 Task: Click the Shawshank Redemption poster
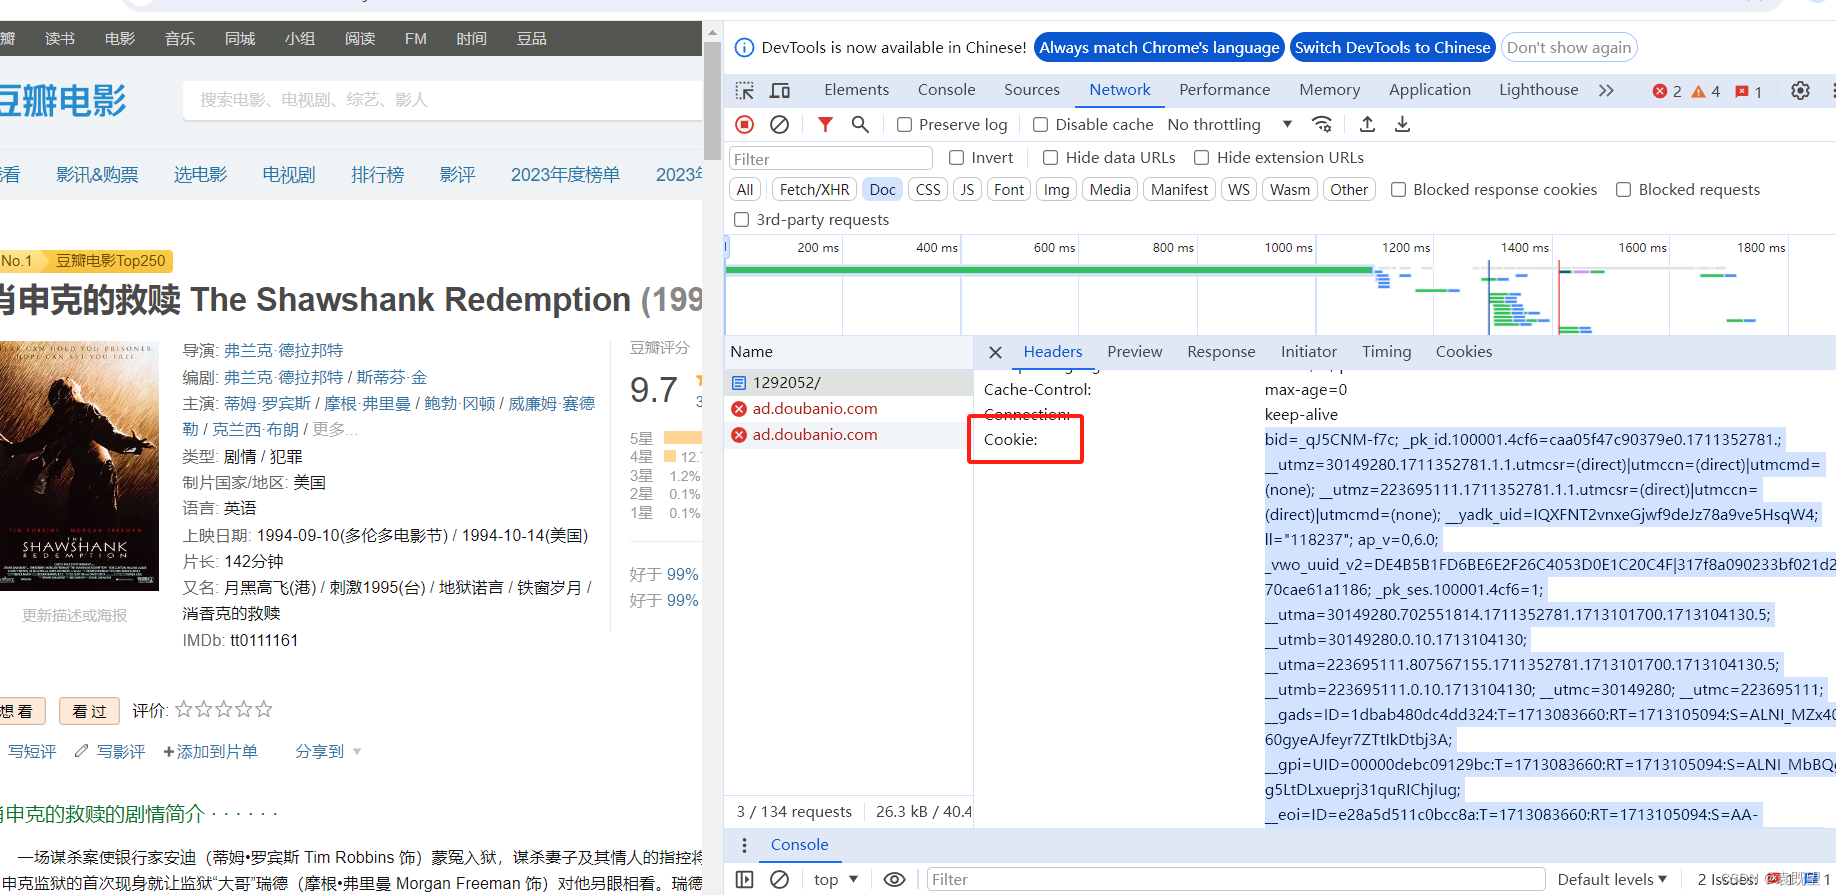(79, 466)
